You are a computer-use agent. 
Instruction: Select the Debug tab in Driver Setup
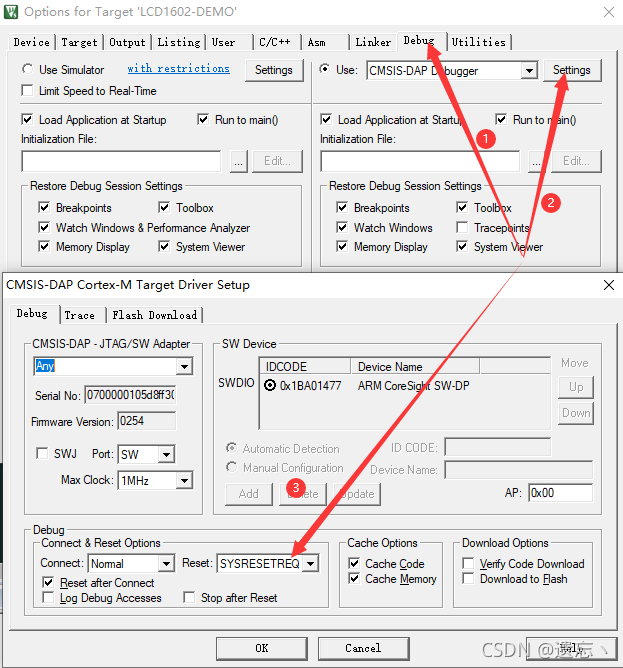click(x=32, y=314)
